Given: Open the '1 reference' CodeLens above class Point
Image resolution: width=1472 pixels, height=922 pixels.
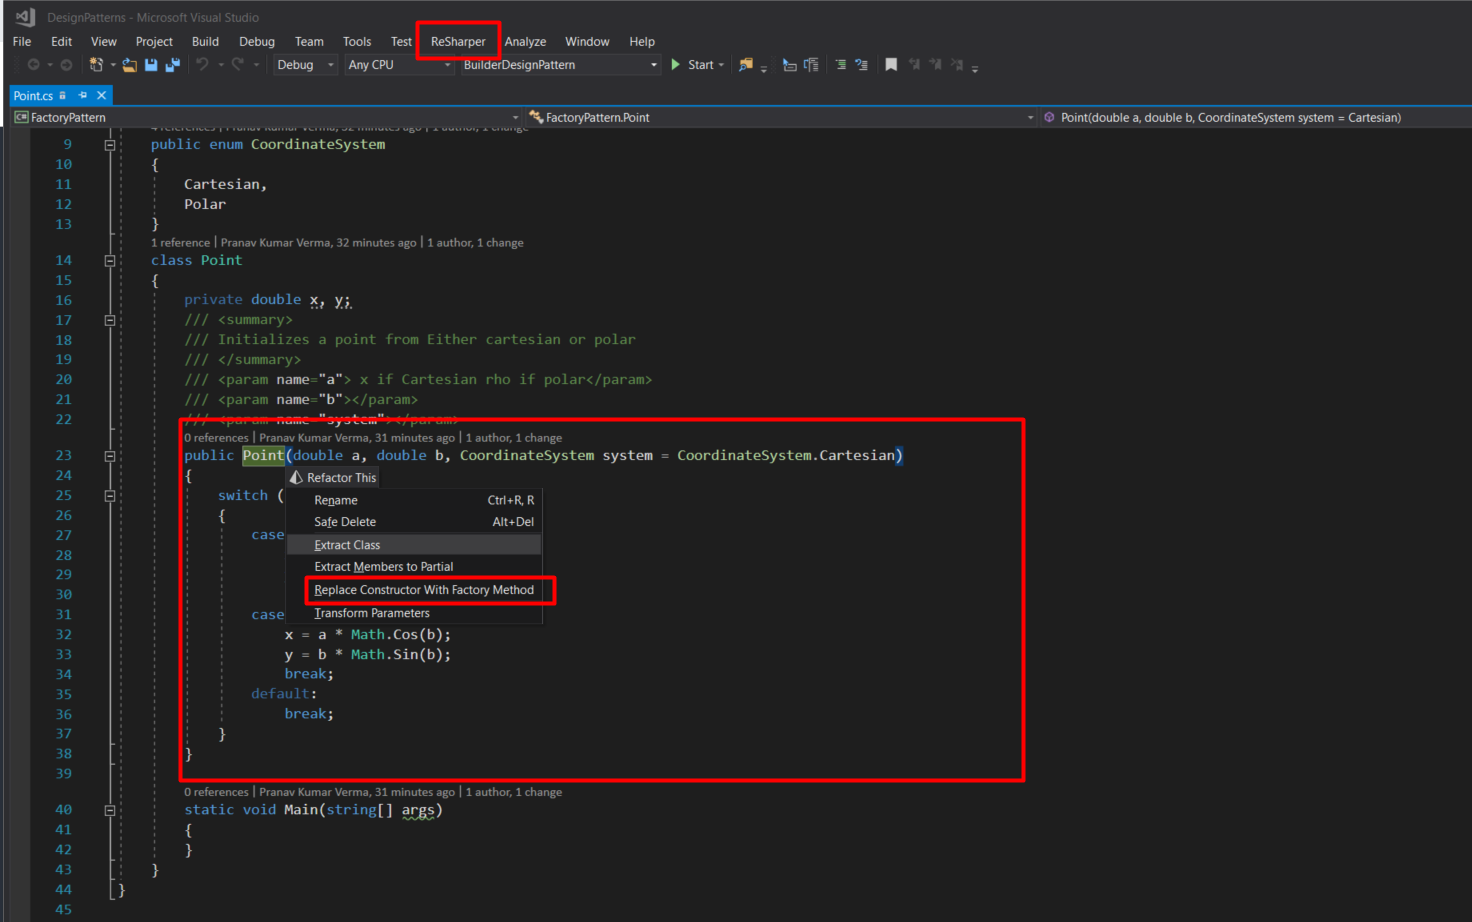Looking at the screenshot, I should [180, 243].
